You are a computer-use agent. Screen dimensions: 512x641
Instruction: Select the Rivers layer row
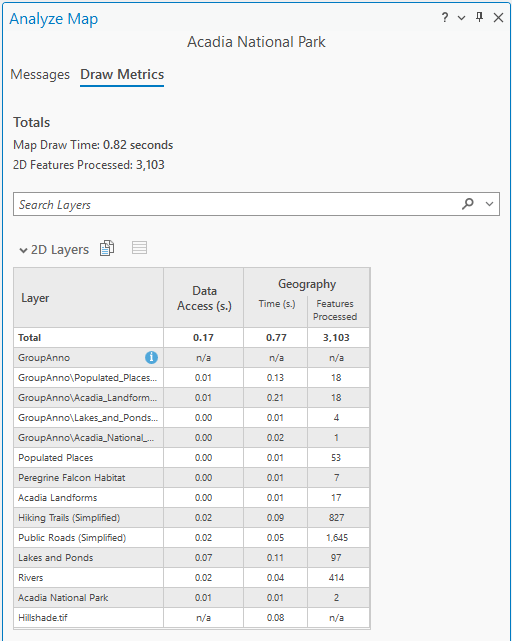click(x=192, y=578)
